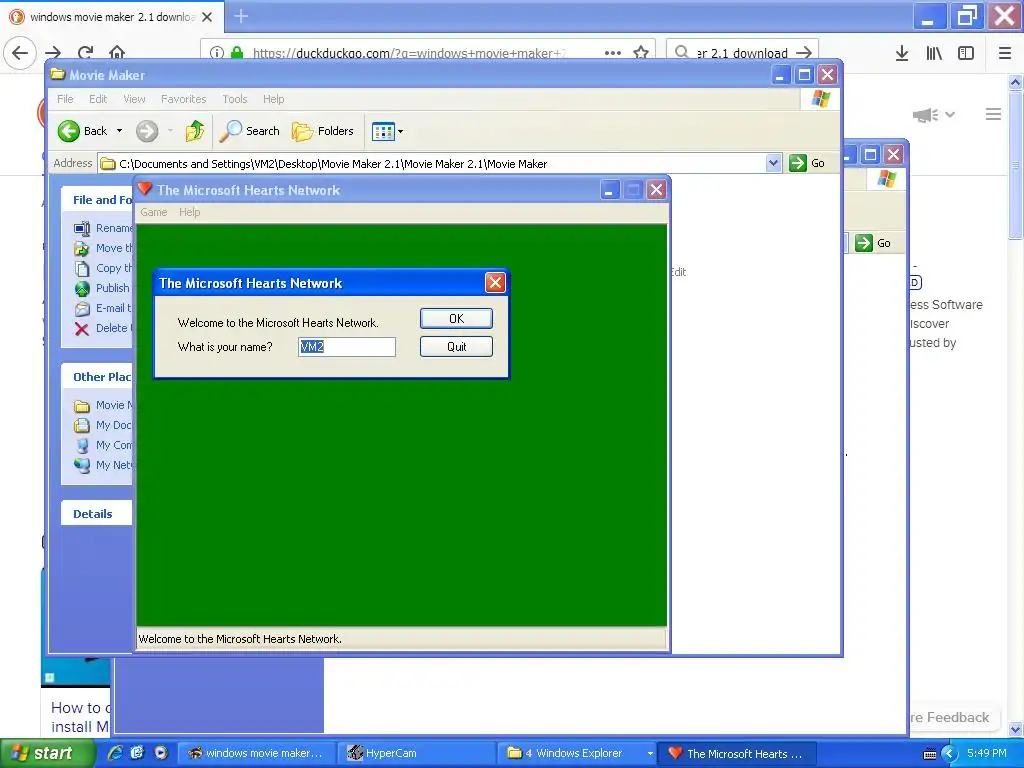Expand the explorer address bar dropdown
Image resolution: width=1024 pixels, height=768 pixels.
(x=773, y=163)
